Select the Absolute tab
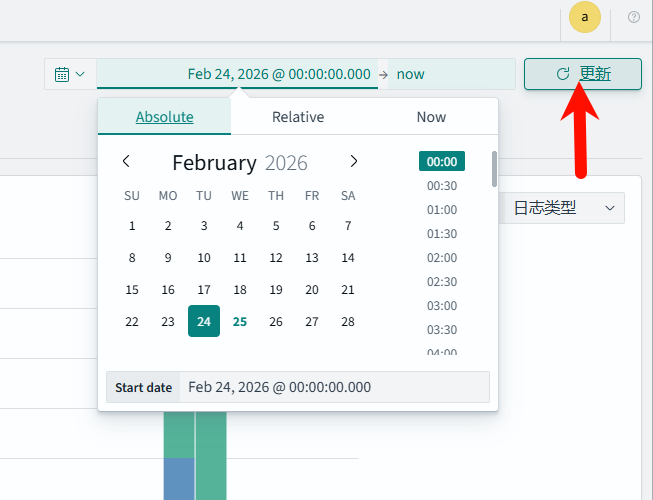This screenshot has height=500, width=653. (164, 117)
